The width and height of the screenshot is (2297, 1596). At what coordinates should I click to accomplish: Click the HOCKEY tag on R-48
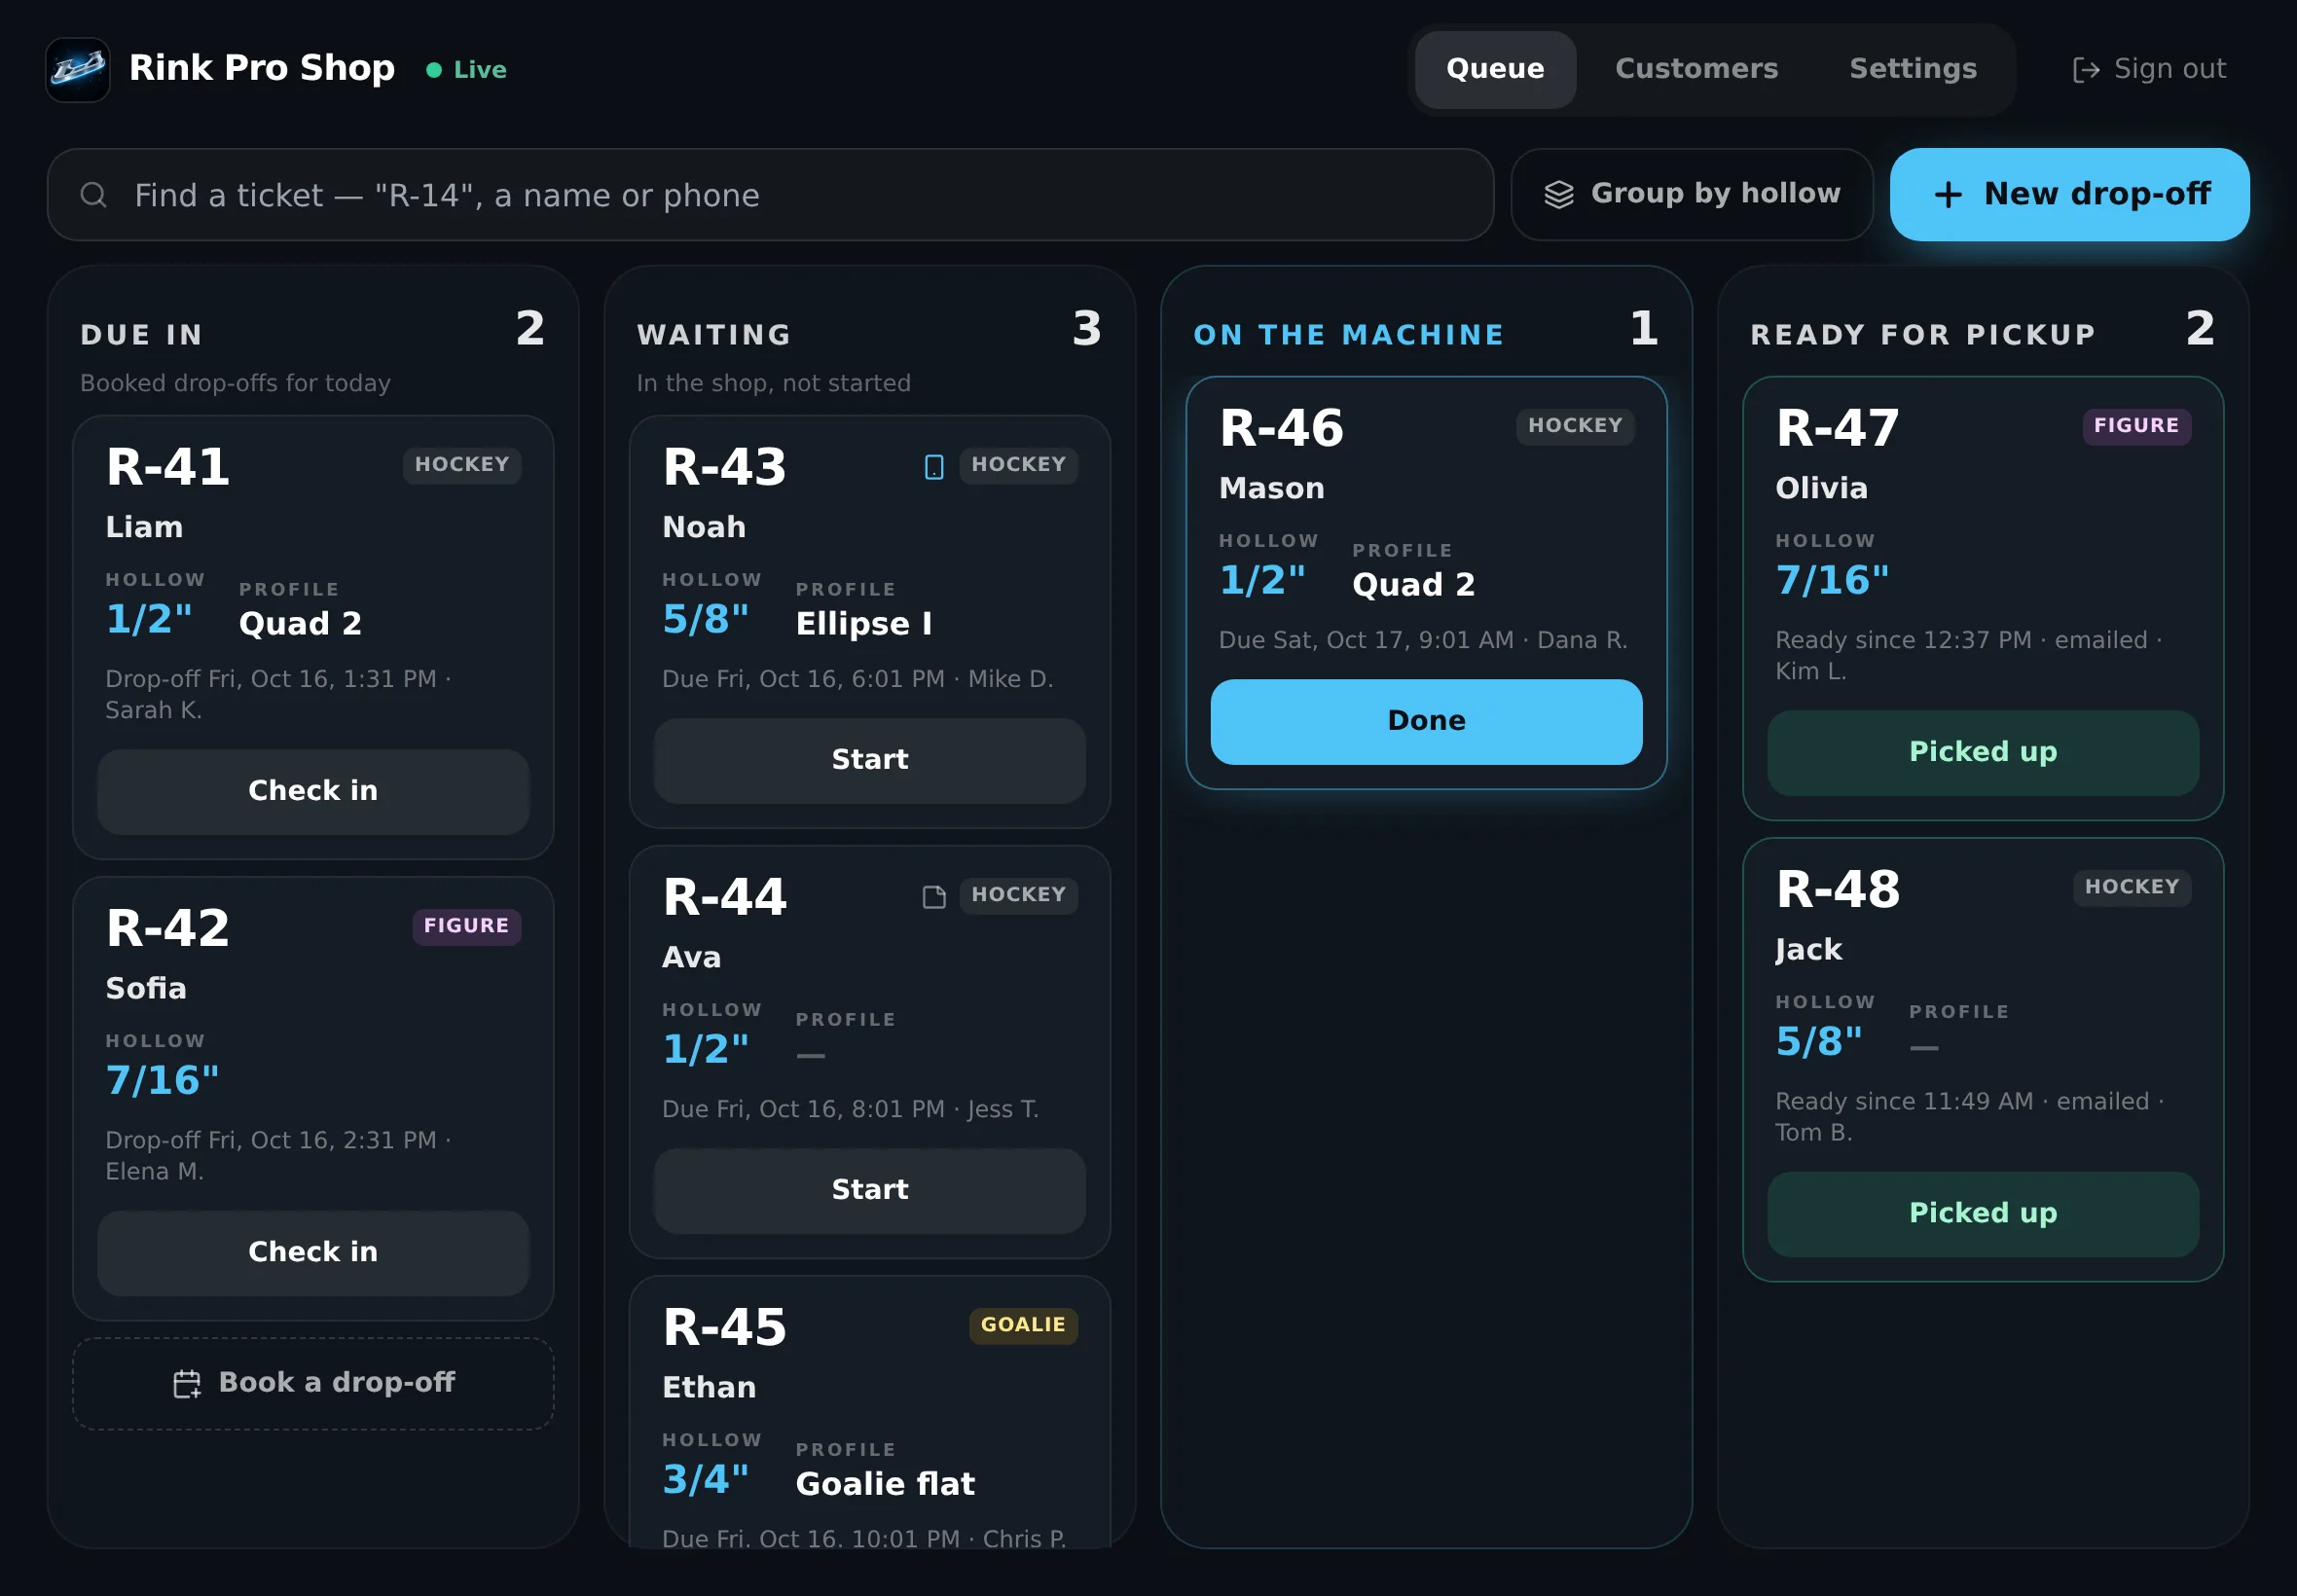point(2132,887)
